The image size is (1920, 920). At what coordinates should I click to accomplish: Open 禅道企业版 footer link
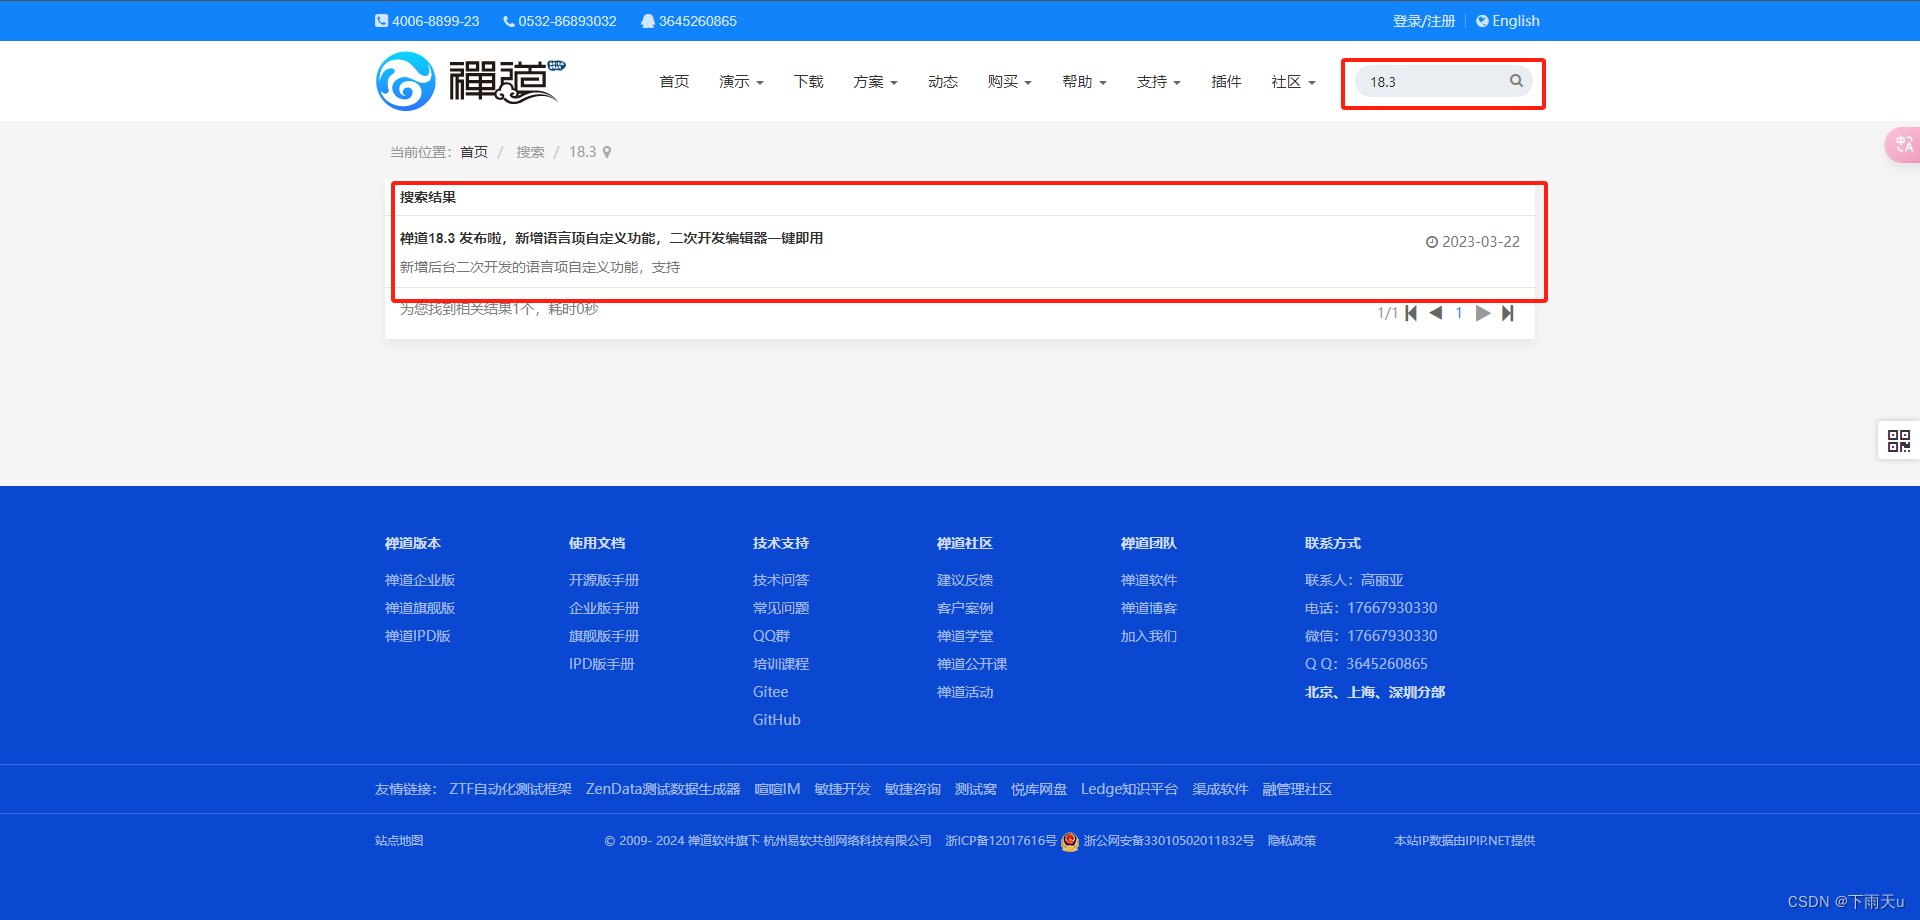click(x=420, y=580)
